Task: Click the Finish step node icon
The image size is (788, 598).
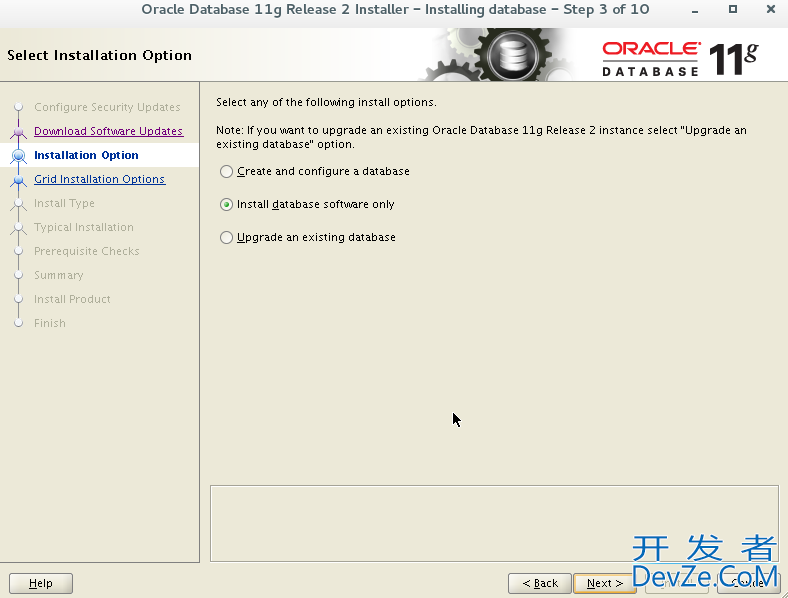Action: [x=19, y=323]
